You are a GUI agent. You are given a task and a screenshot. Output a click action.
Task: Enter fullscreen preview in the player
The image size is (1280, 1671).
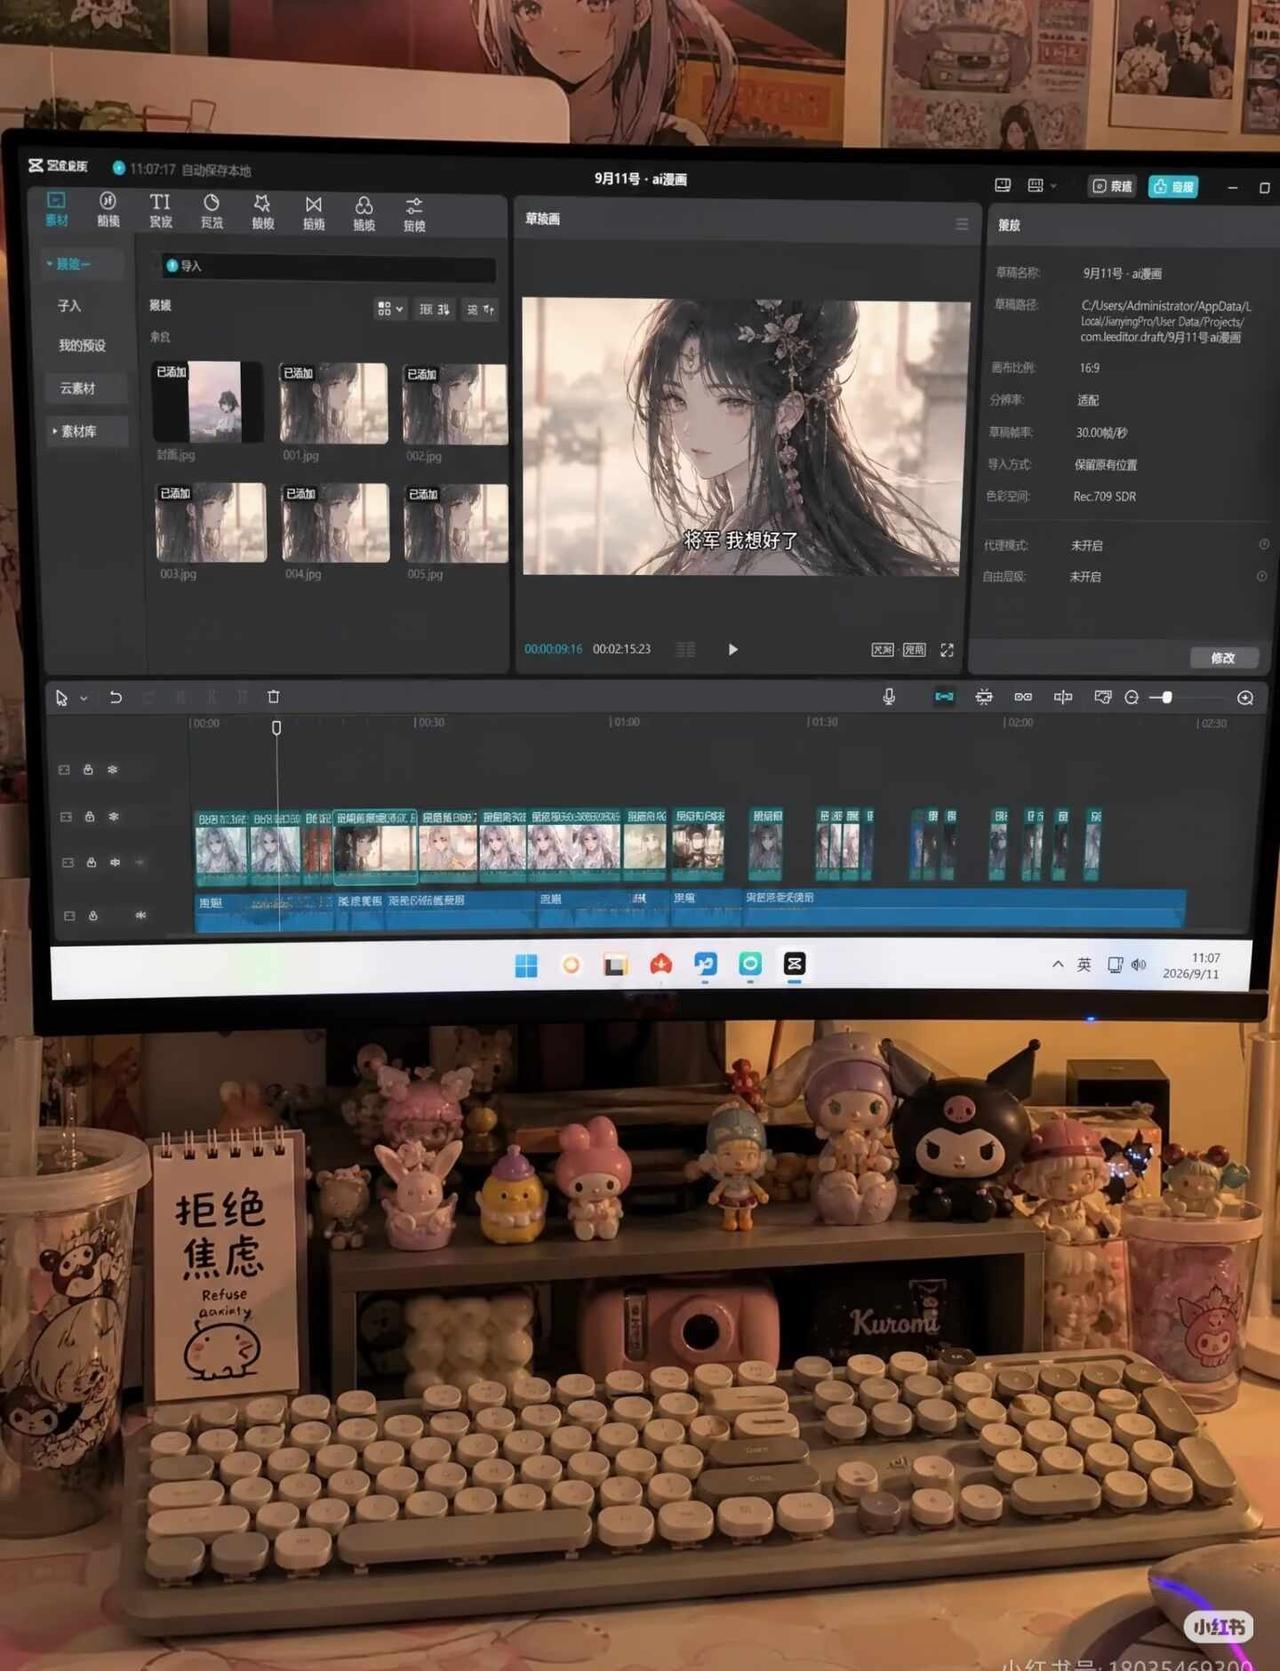(947, 650)
